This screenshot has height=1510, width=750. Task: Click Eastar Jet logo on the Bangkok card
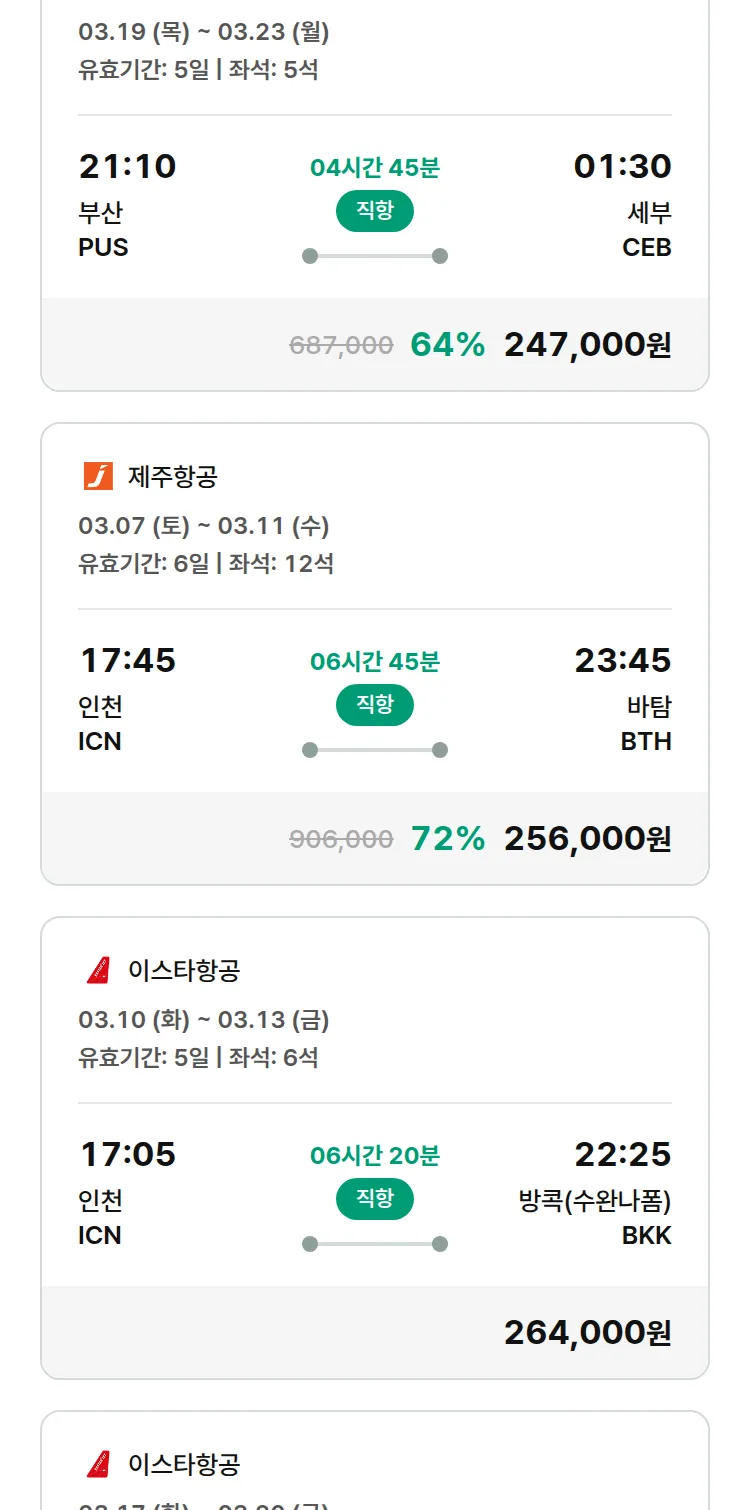[98, 970]
